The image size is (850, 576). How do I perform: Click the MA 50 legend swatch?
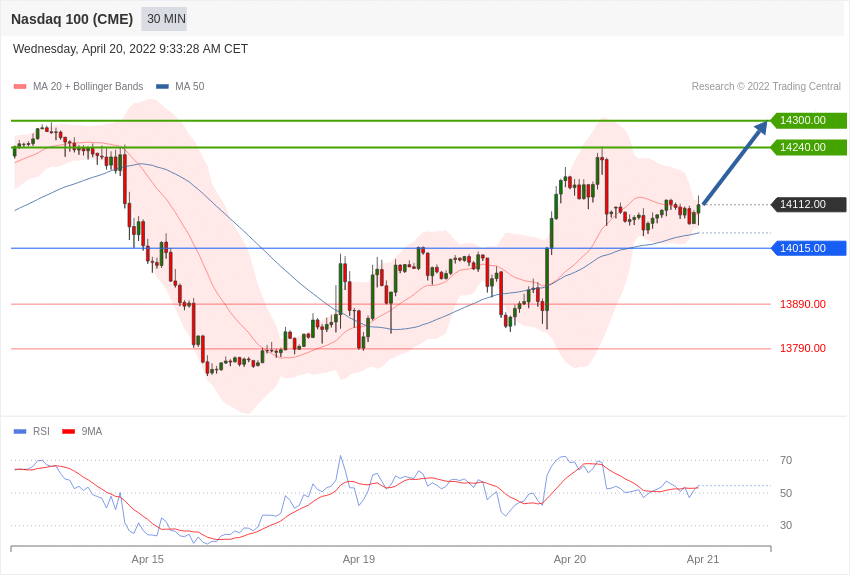click(x=162, y=87)
